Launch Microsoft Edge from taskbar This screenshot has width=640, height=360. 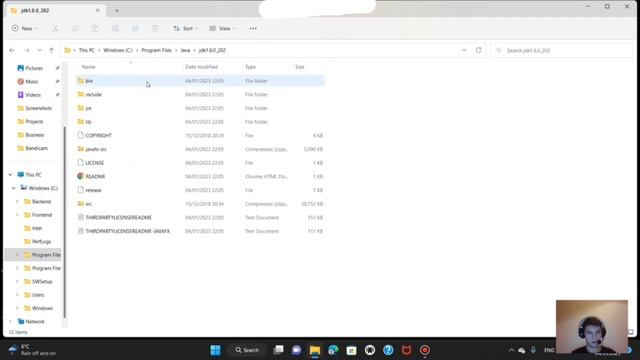(x=333, y=350)
